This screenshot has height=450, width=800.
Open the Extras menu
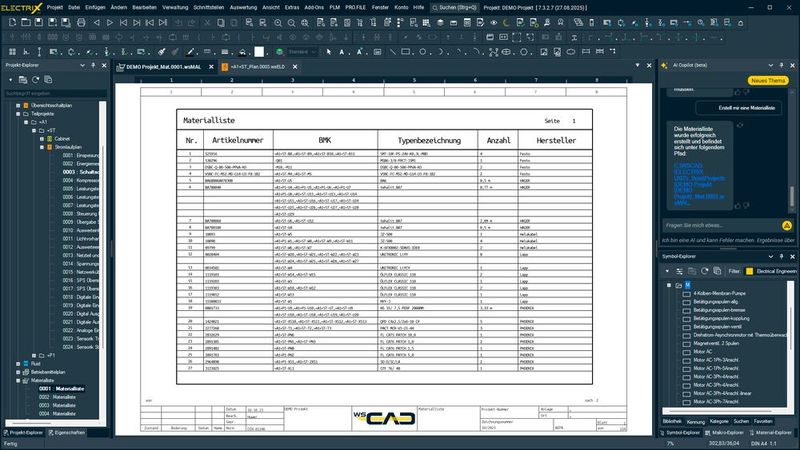[x=292, y=7]
